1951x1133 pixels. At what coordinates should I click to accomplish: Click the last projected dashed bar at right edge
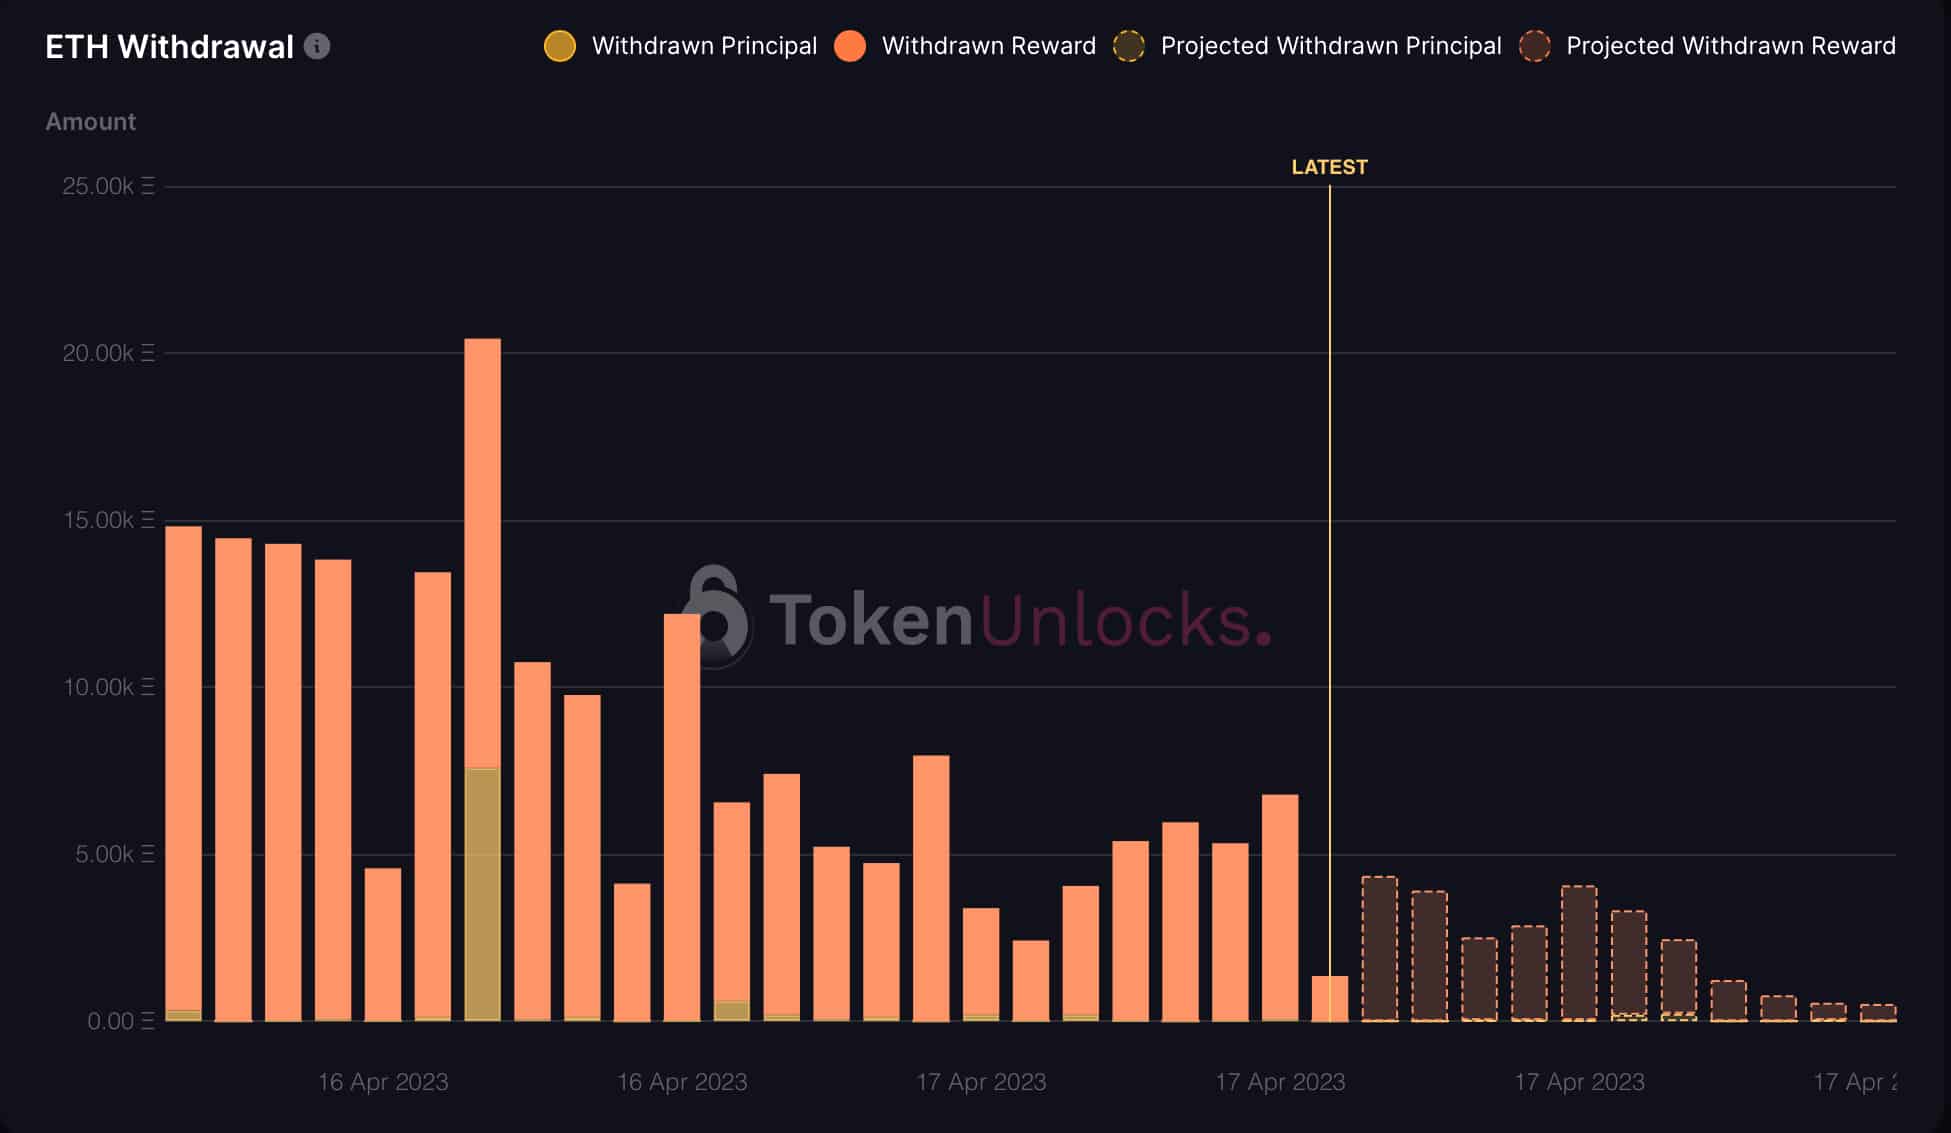tap(1878, 1013)
